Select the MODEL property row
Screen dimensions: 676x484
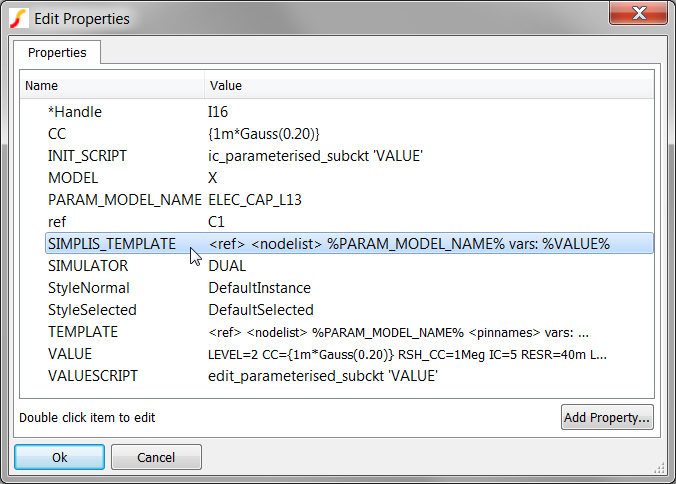(x=73, y=178)
